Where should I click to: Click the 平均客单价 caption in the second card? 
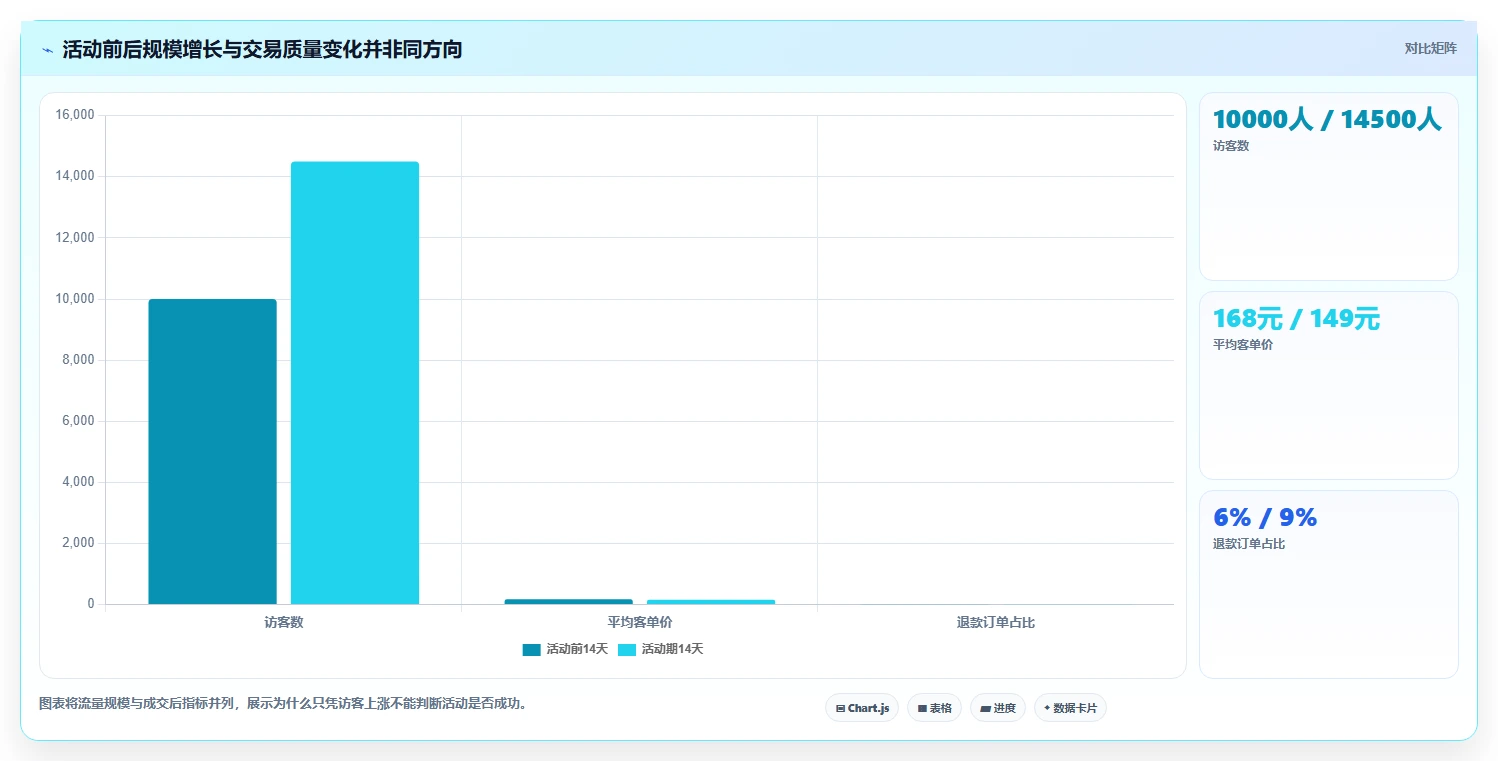(1243, 345)
